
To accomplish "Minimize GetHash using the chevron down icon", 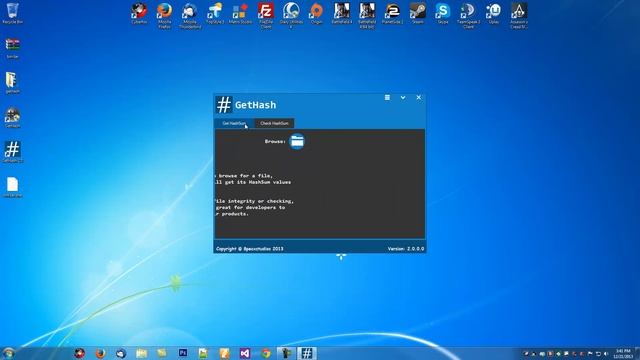I will coord(403,98).
